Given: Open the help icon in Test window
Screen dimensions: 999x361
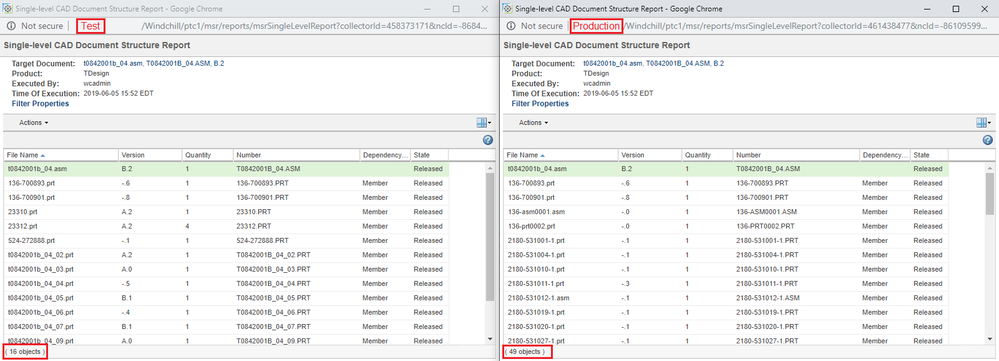Looking at the screenshot, I should click(488, 140).
